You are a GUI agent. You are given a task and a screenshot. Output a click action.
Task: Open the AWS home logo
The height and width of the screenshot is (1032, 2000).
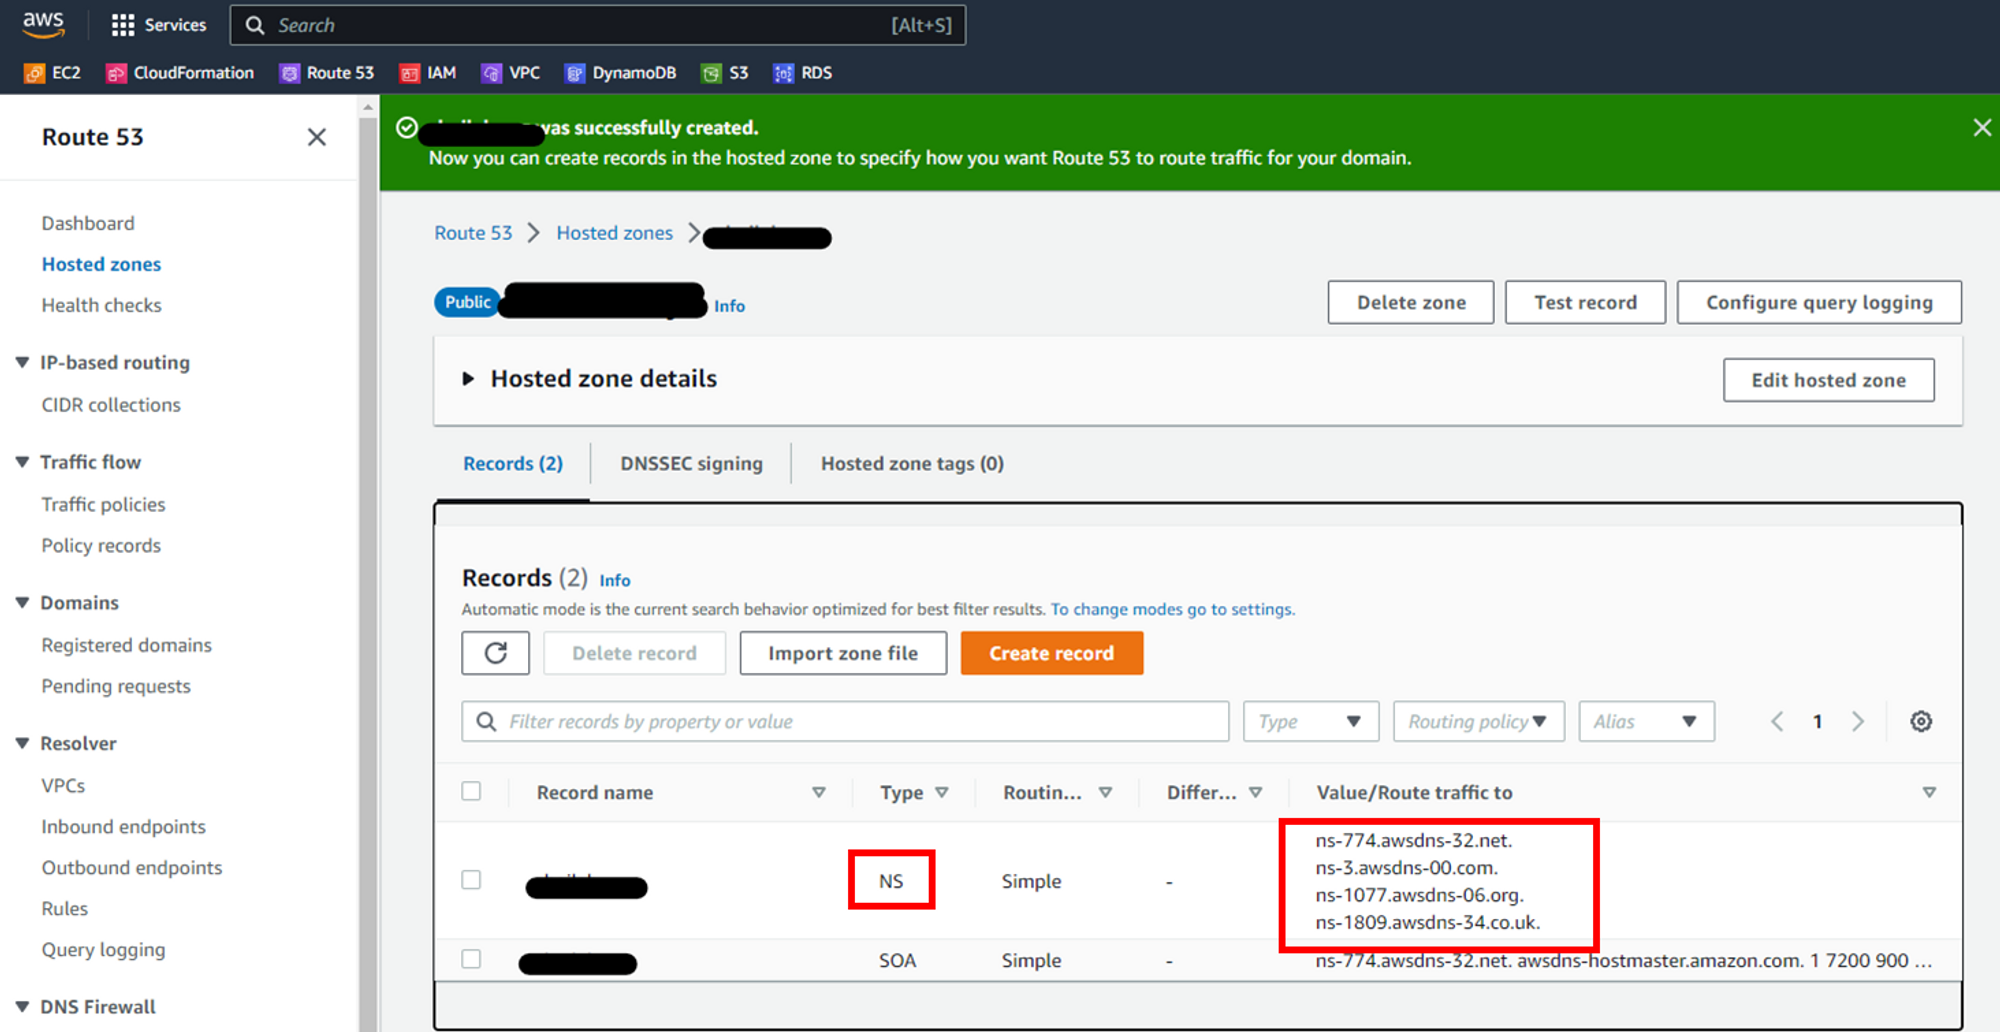43,24
